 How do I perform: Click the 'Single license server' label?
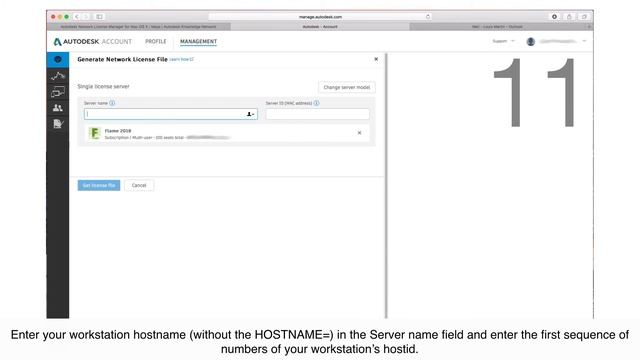103,87
